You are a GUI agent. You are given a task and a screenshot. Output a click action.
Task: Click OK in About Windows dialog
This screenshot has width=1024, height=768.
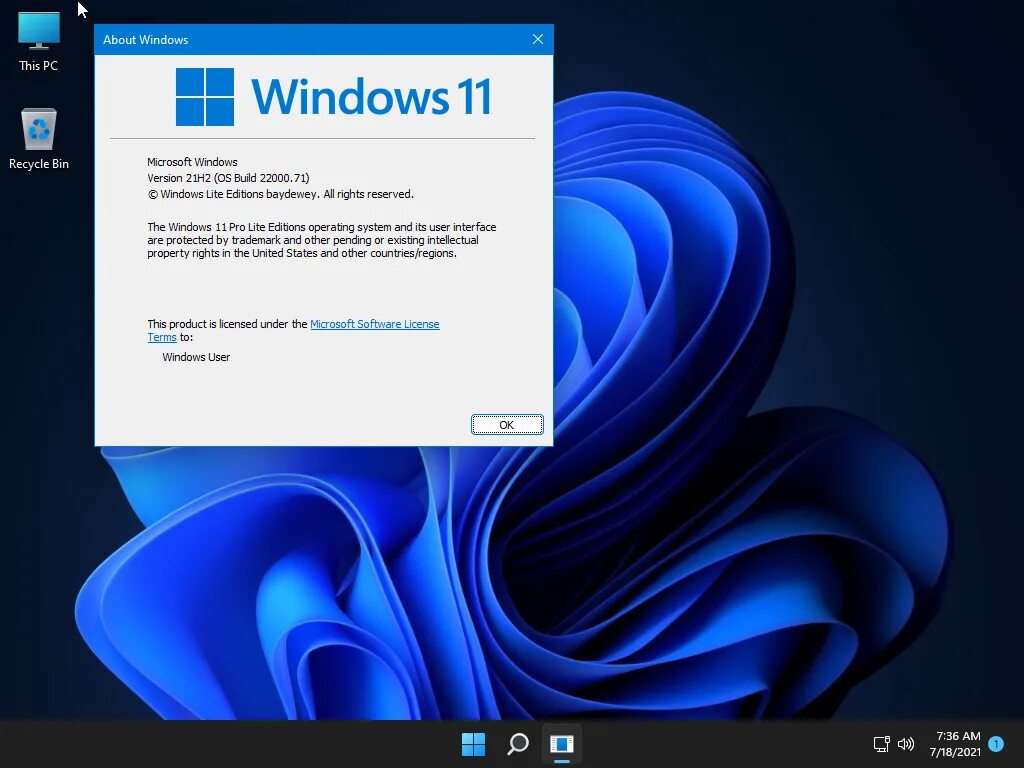click(x=507, y=424)
